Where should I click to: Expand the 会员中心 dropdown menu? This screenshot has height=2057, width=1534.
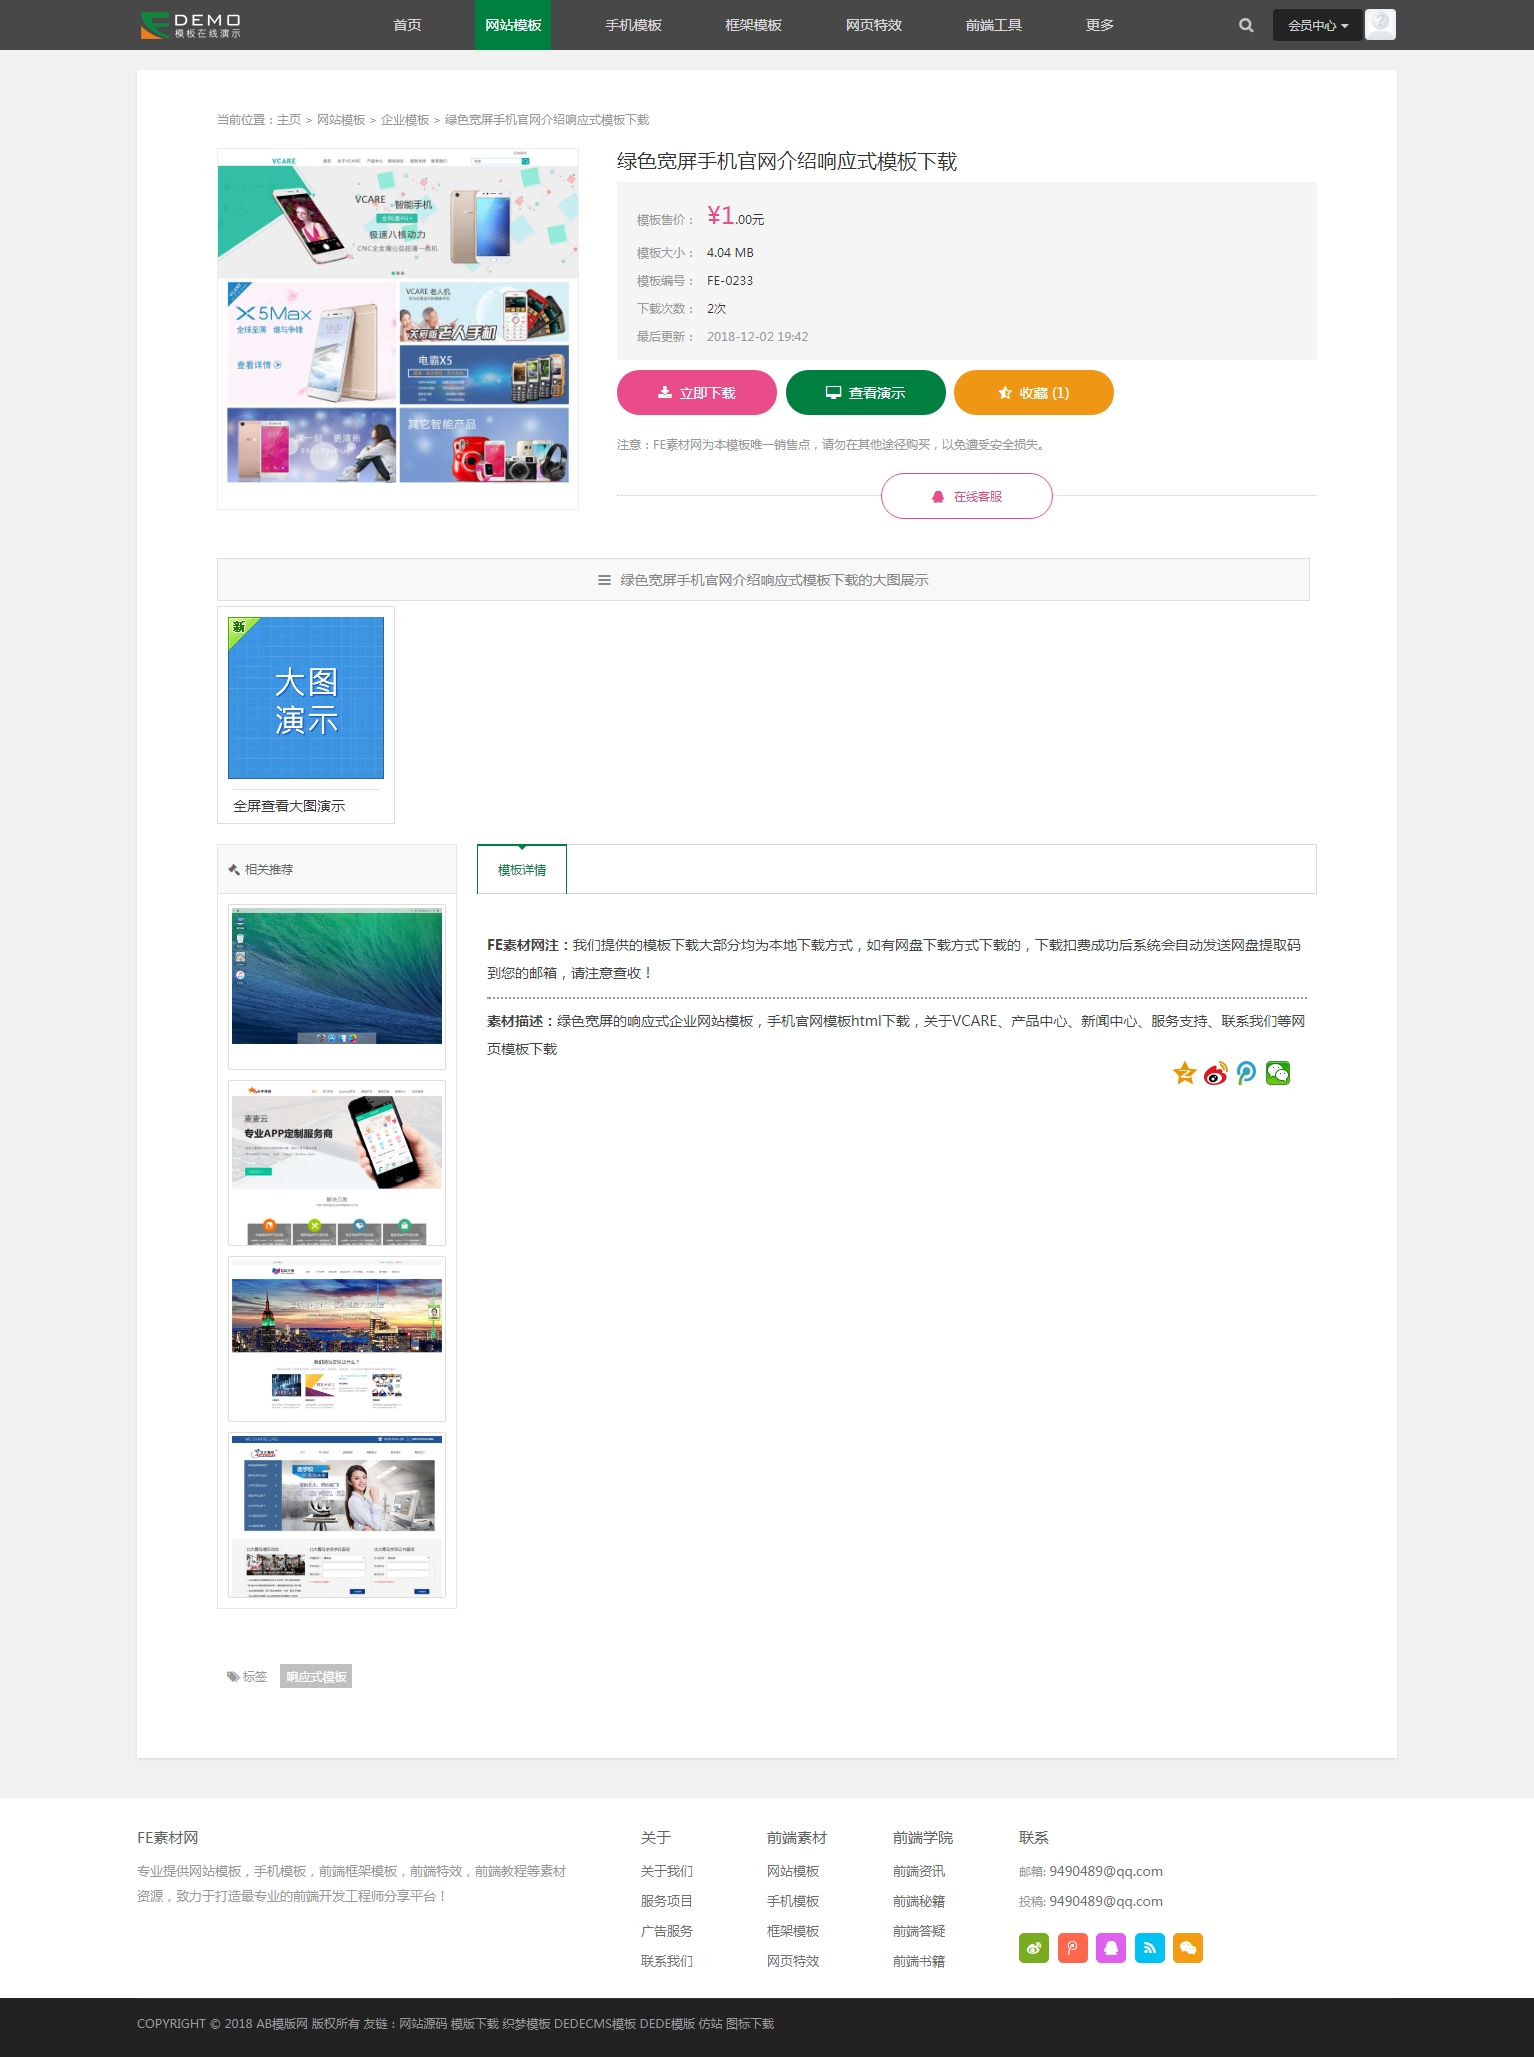point(1317,25)
